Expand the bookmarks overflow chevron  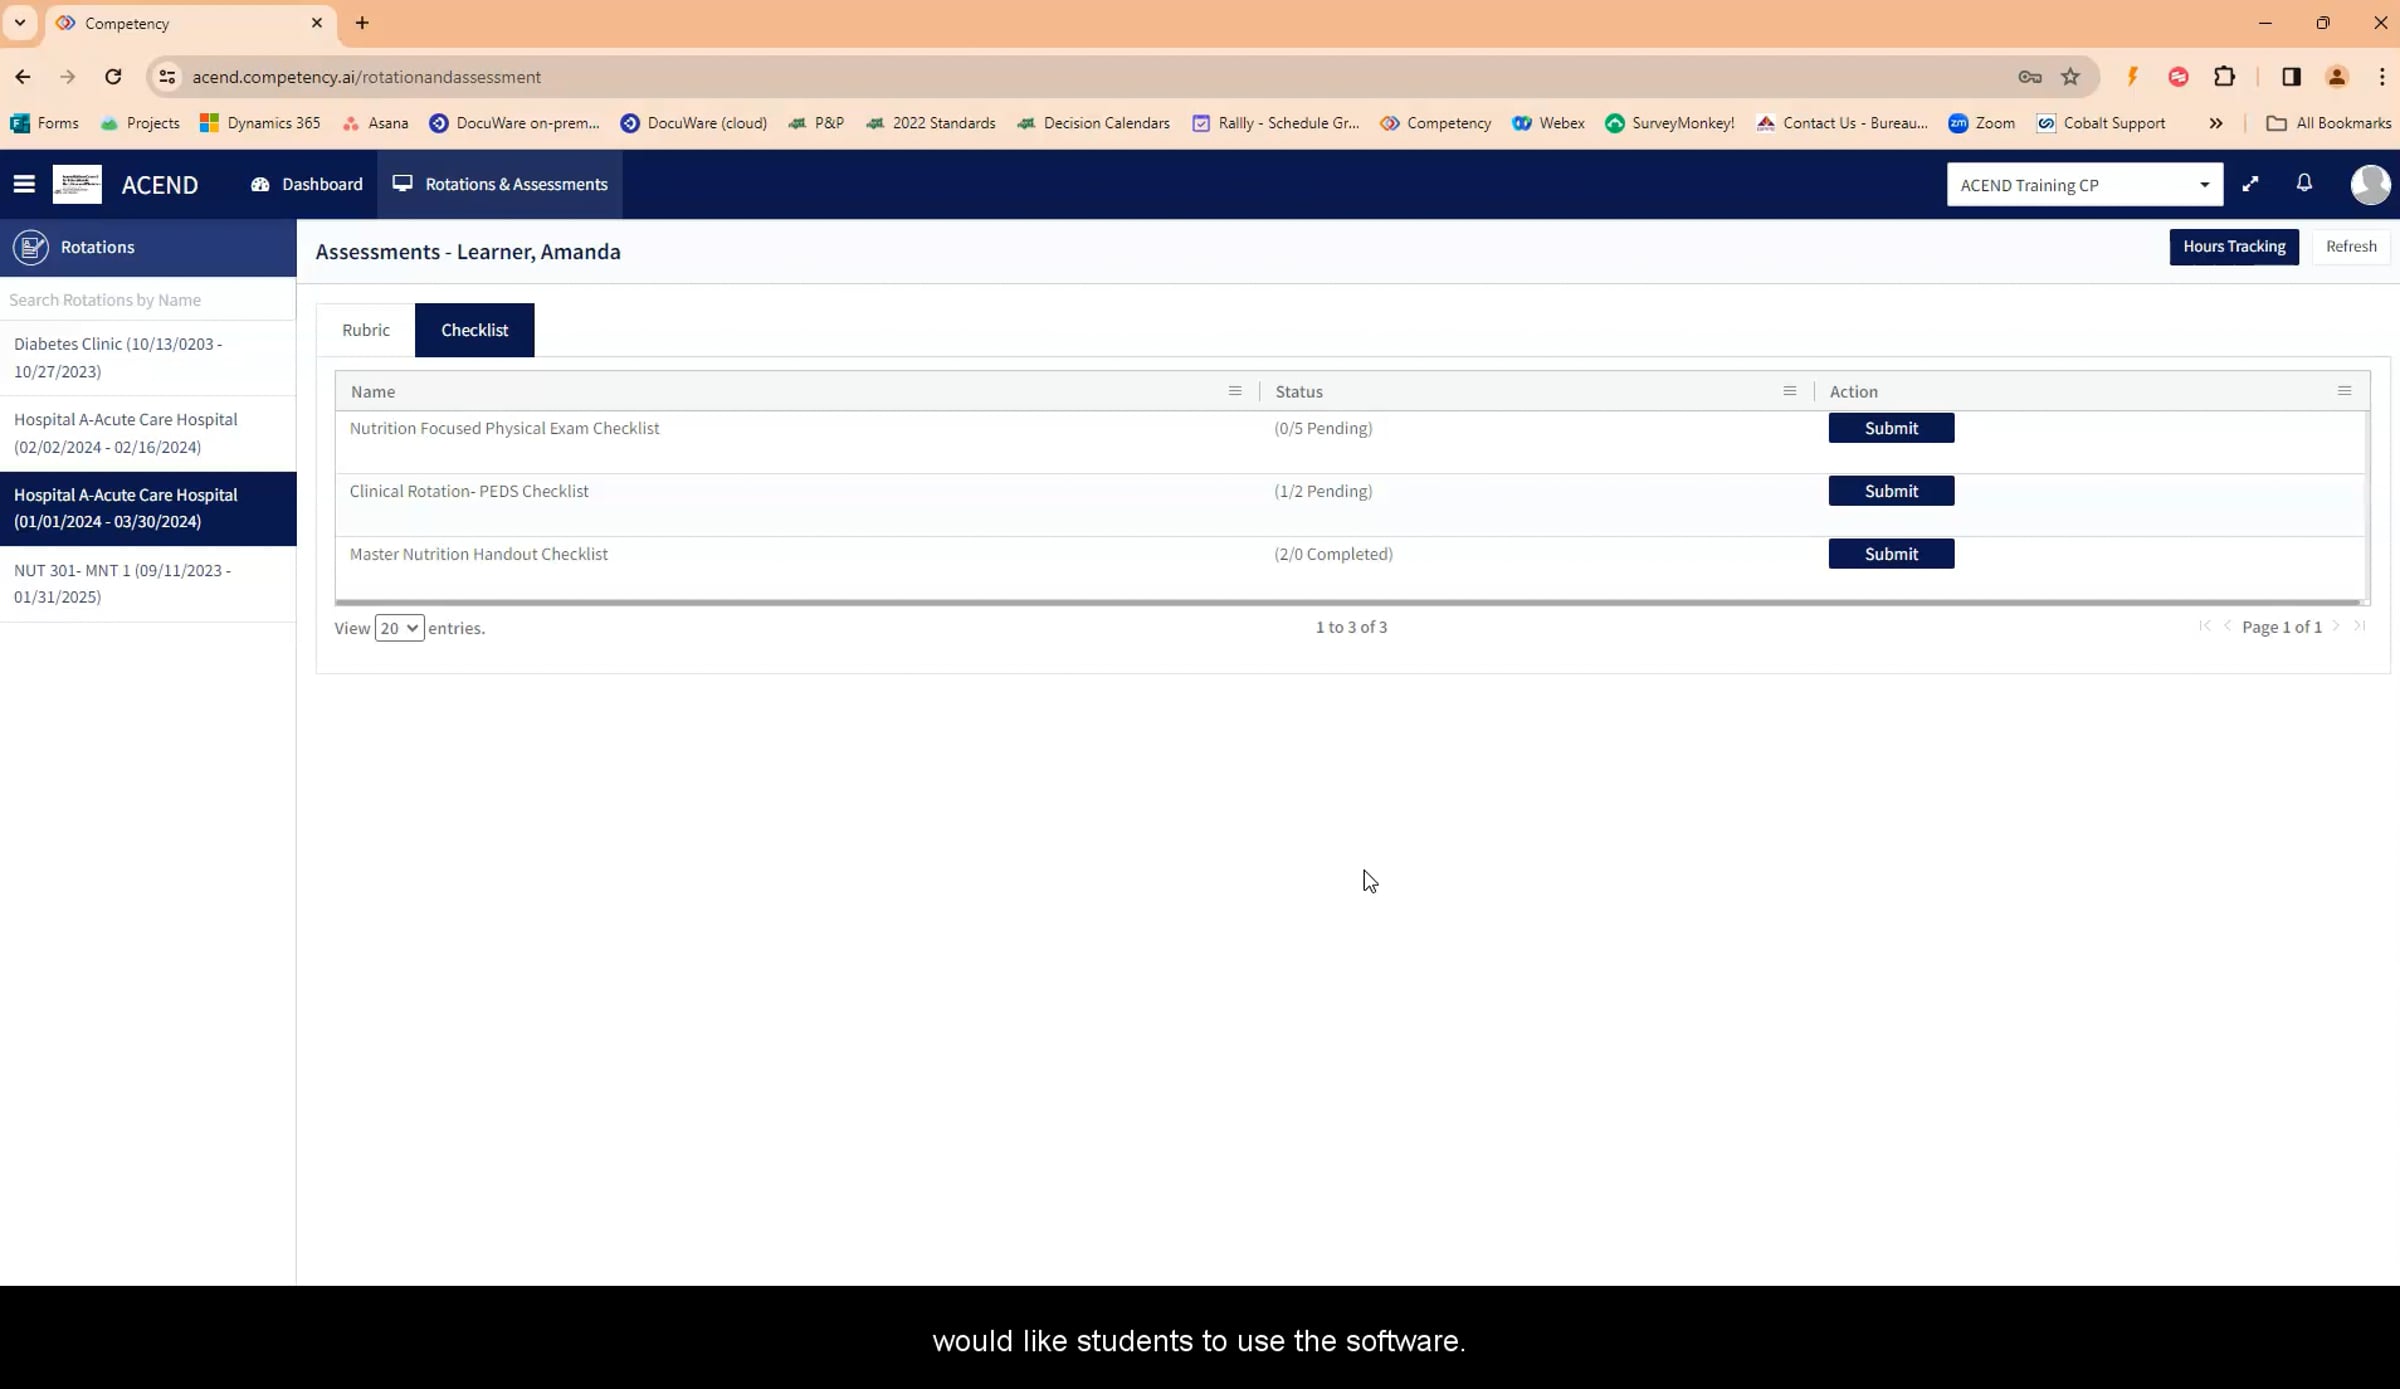click(2216, 123)
